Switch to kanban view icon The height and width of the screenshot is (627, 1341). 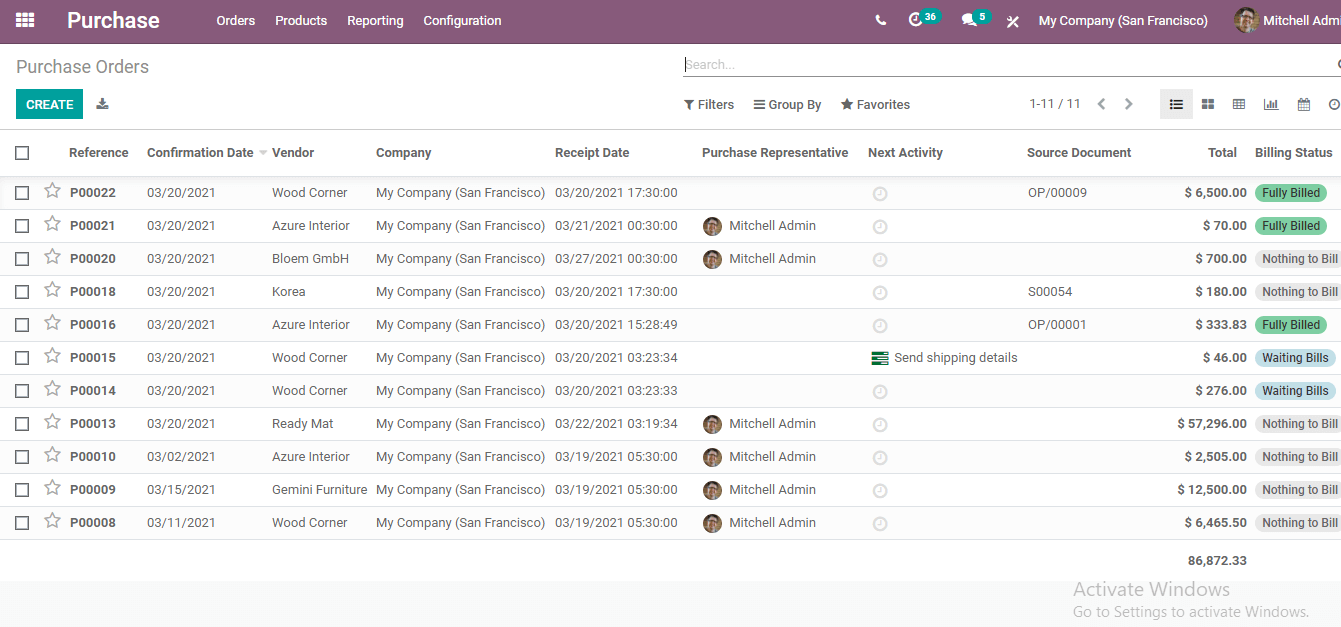point(1208,104)
